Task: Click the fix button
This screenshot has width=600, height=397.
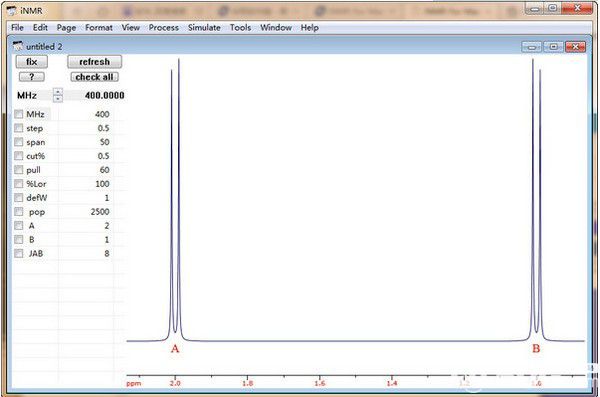Action: (32, 62)
